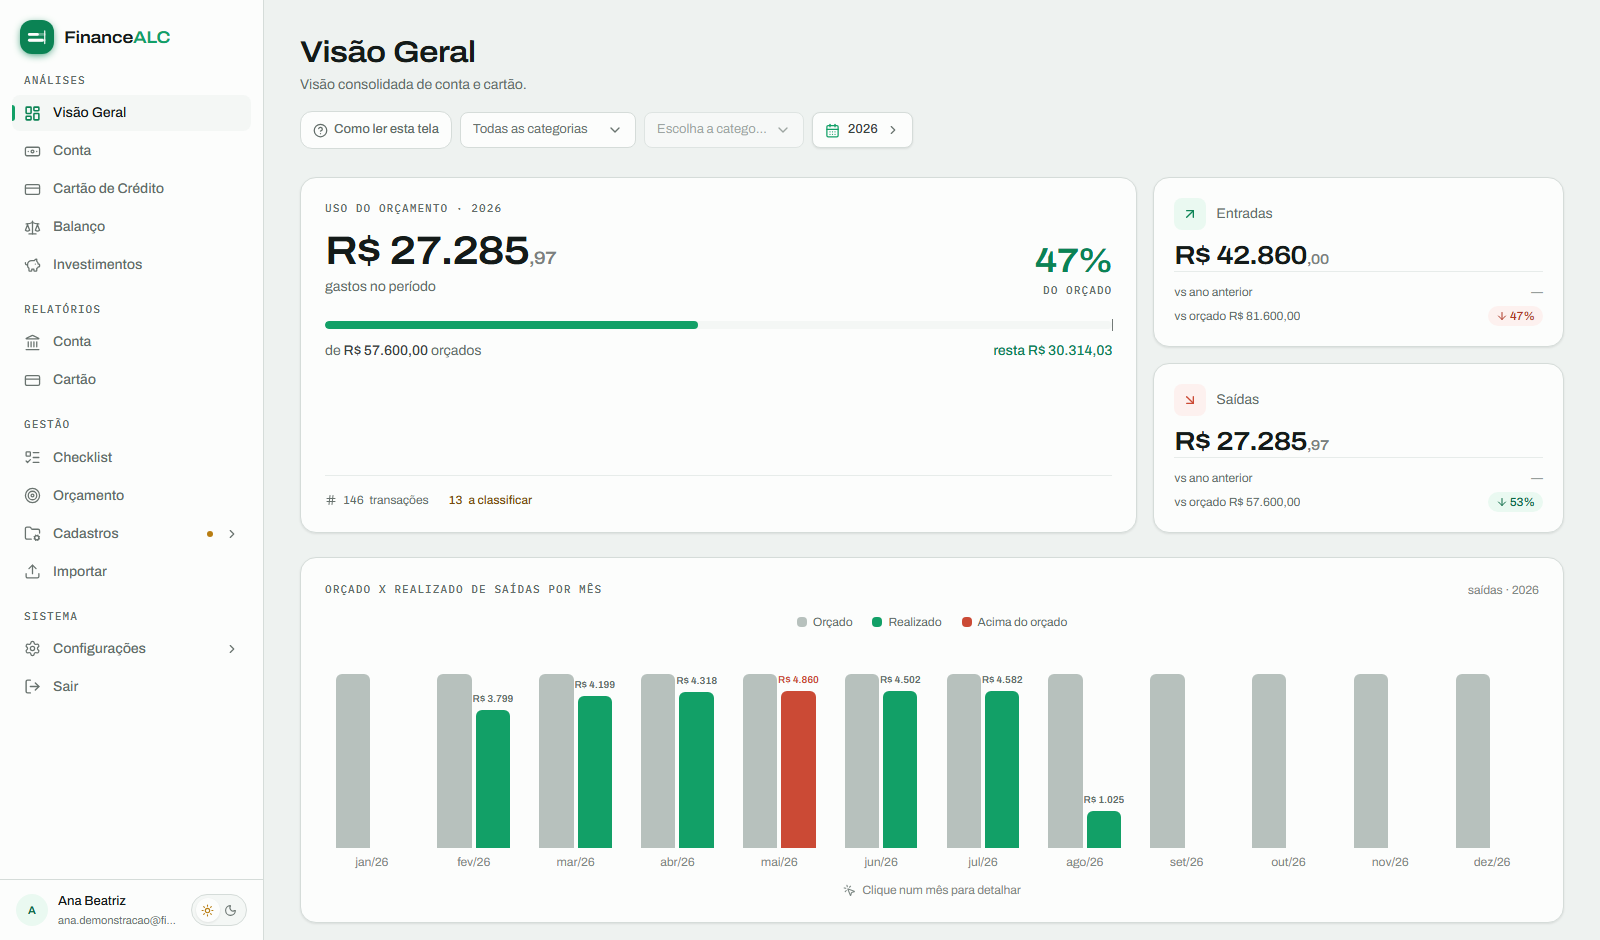Image resolution: width=1600 pixels, height=940 pixels.
Task: Go to Cartão de Crédito page
Action: point(131,189)
